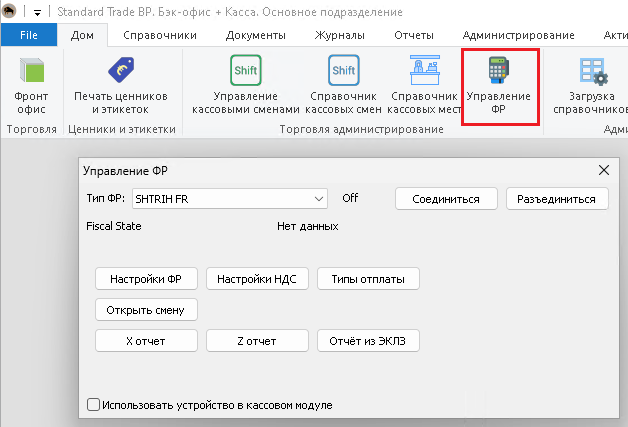Switch to the Справочники tab
Viewport: 628px width, 427px height.
(160, 35)
